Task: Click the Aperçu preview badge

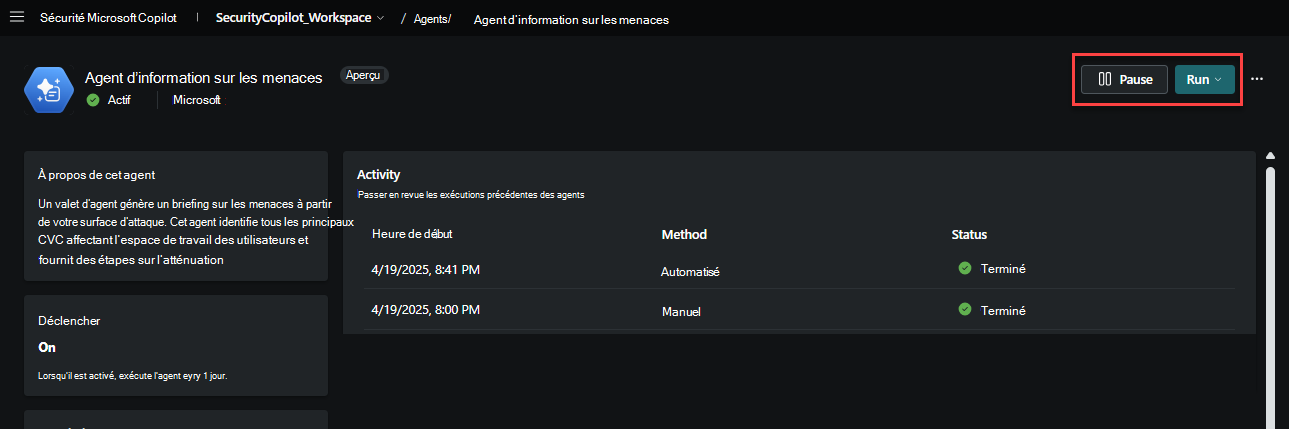Action: coord(364,75)
